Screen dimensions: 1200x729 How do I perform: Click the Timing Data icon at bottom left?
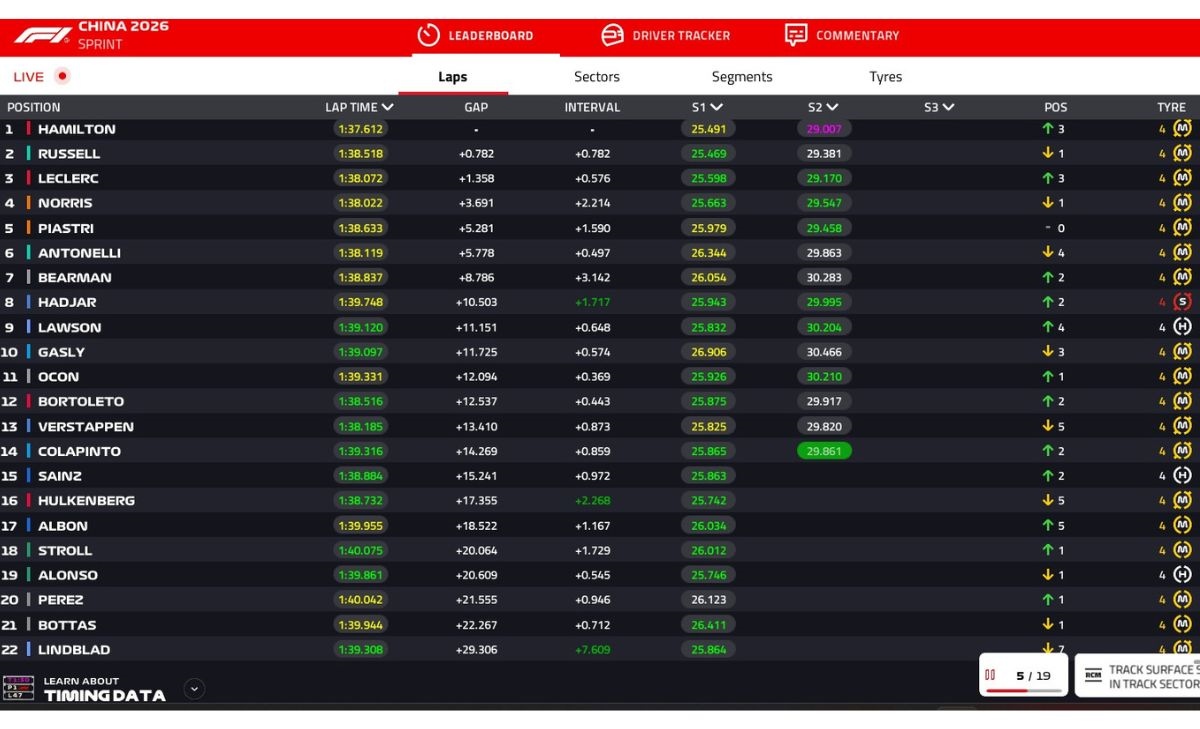point(19,688)
